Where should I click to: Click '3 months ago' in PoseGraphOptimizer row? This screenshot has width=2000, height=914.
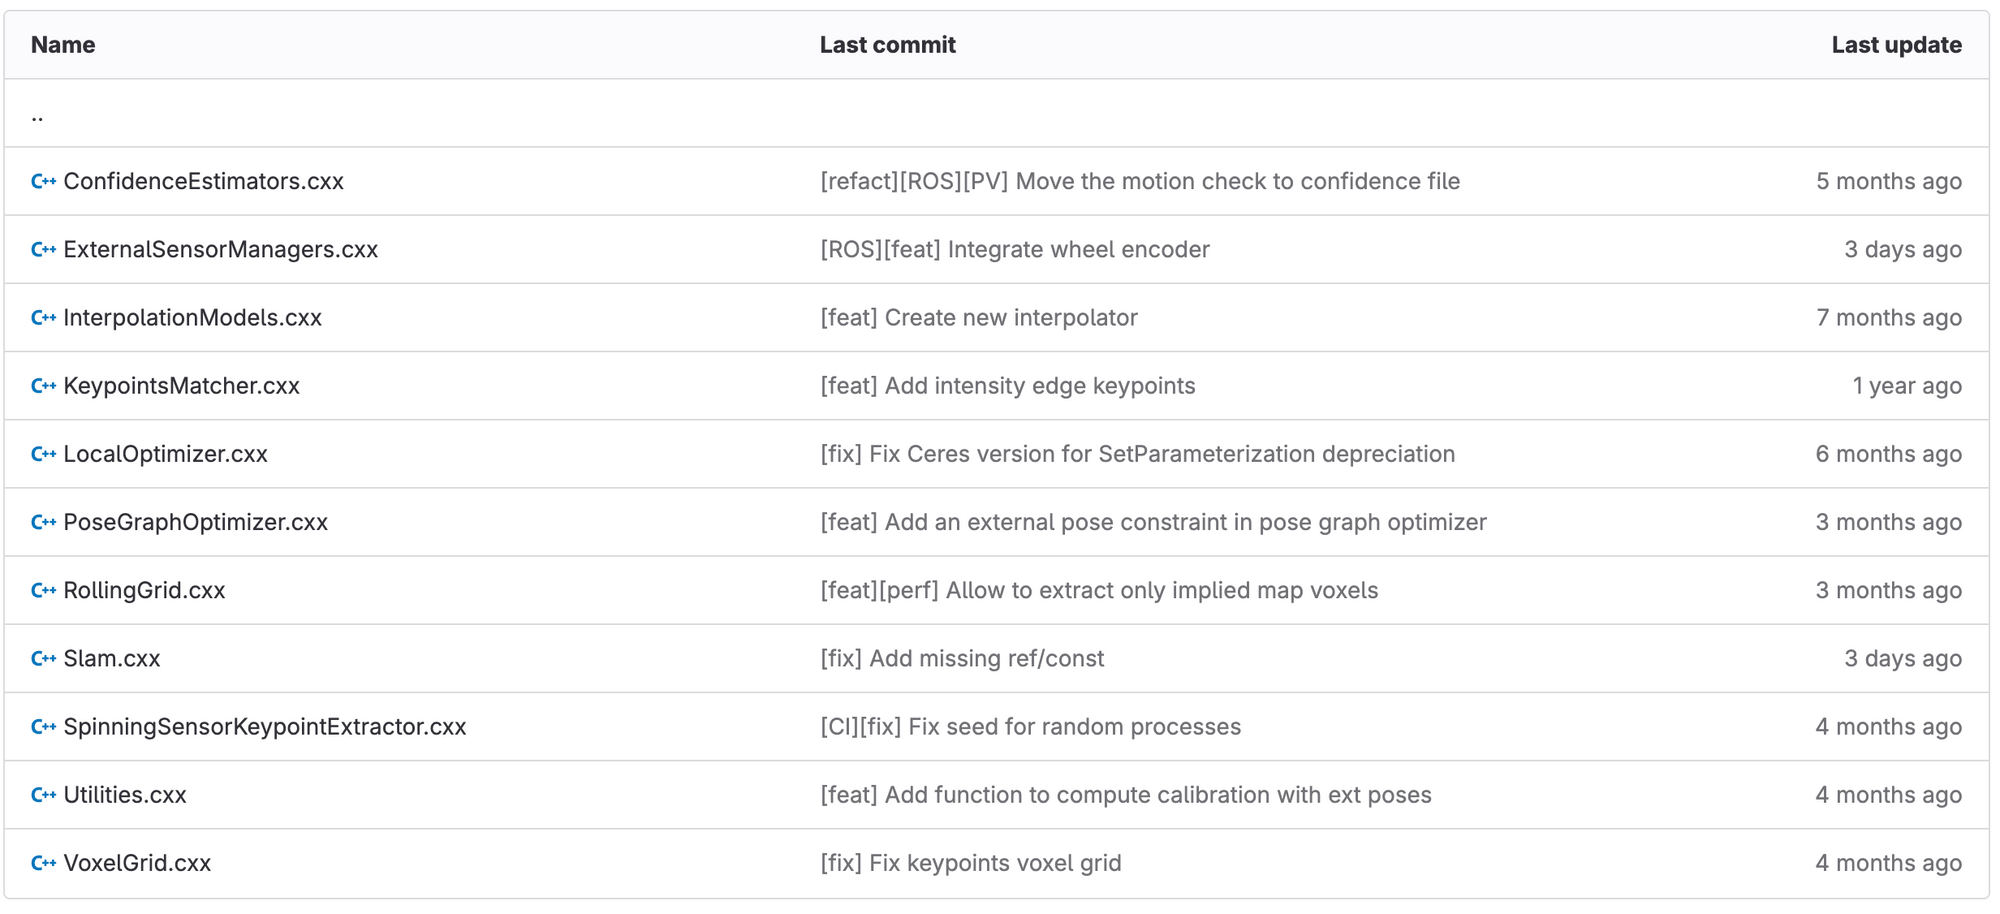(1889, 521)
